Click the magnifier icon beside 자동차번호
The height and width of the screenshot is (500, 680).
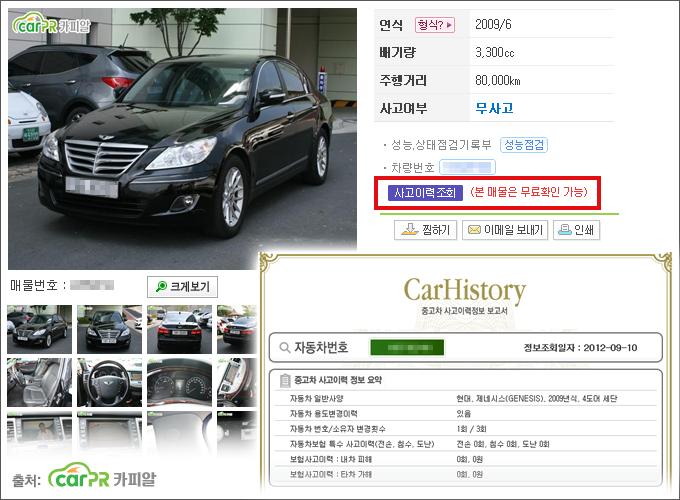[284, 348]
